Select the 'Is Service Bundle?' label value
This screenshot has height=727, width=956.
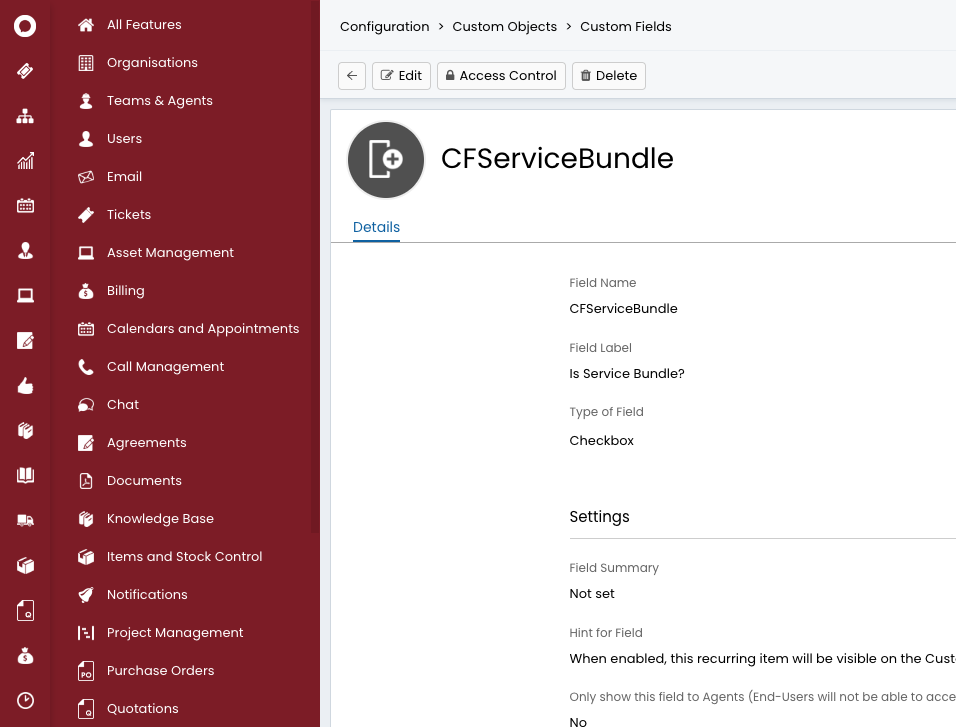point(627,374)
